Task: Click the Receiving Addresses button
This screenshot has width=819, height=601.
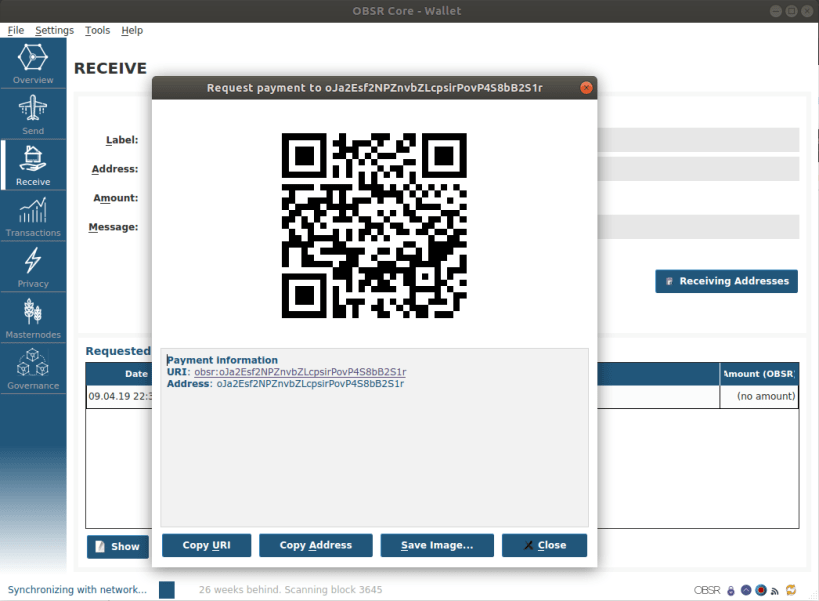Action: click(x=727, y=281)
